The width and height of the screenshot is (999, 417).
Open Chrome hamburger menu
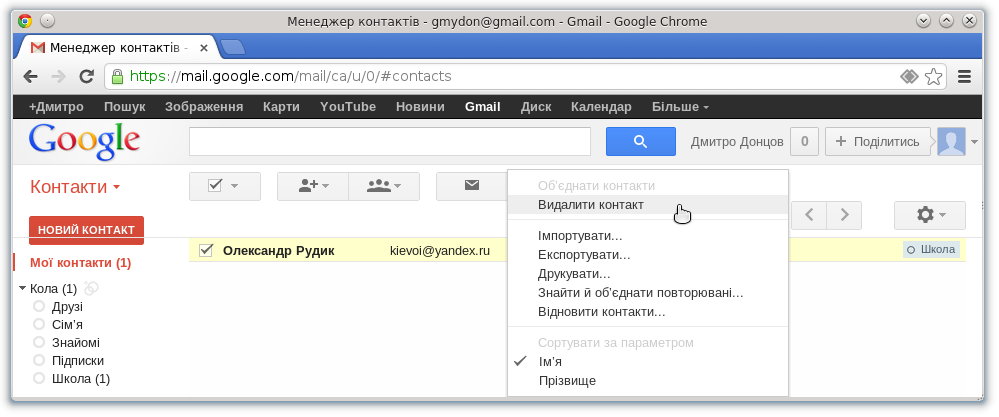pyautogui.click(x=964, y=77)
